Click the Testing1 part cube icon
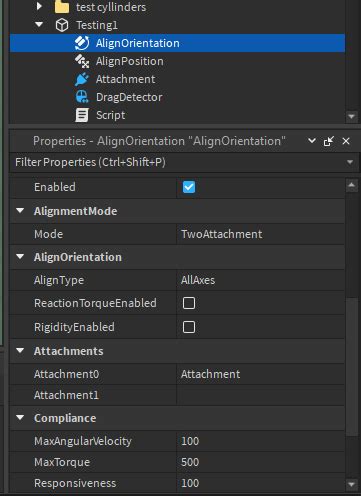This screenshot has height=496, width=361. [x=62, y=25]
